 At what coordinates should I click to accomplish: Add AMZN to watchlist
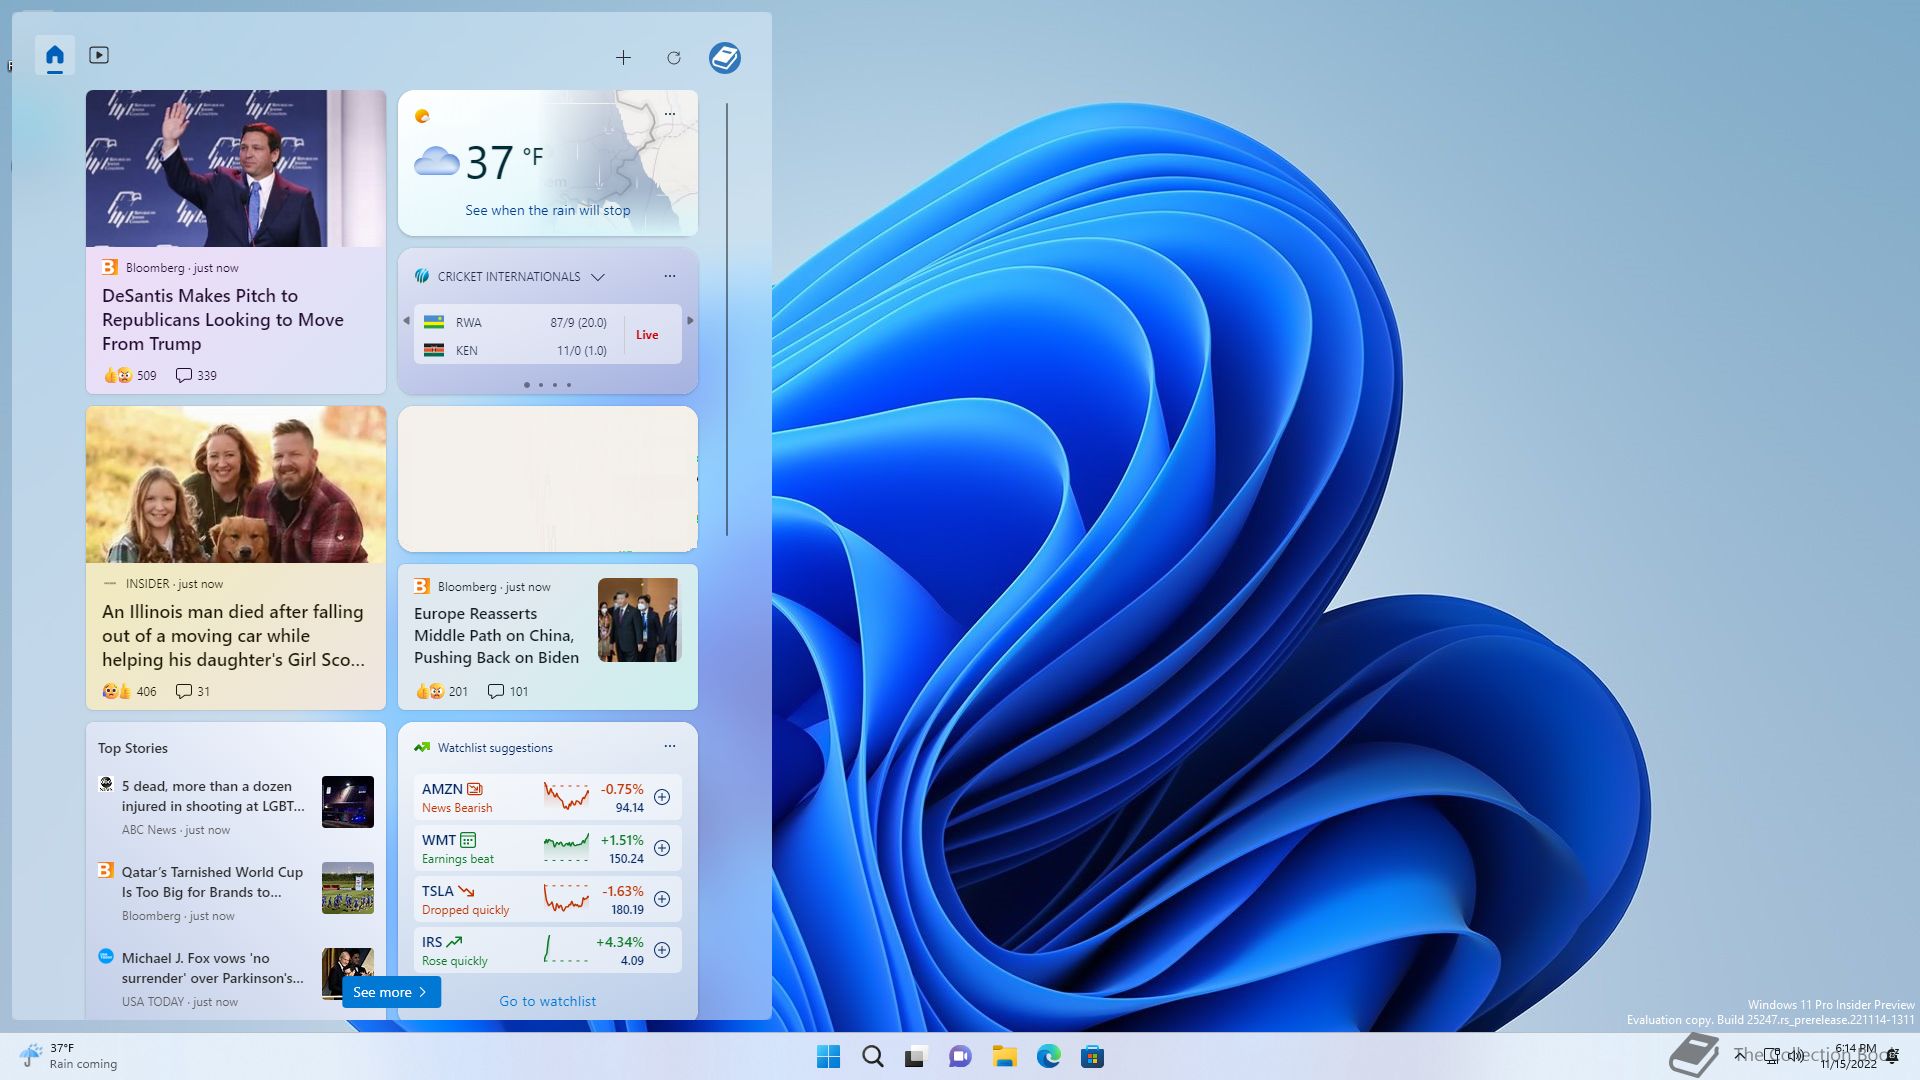click(x=662, y=797)
